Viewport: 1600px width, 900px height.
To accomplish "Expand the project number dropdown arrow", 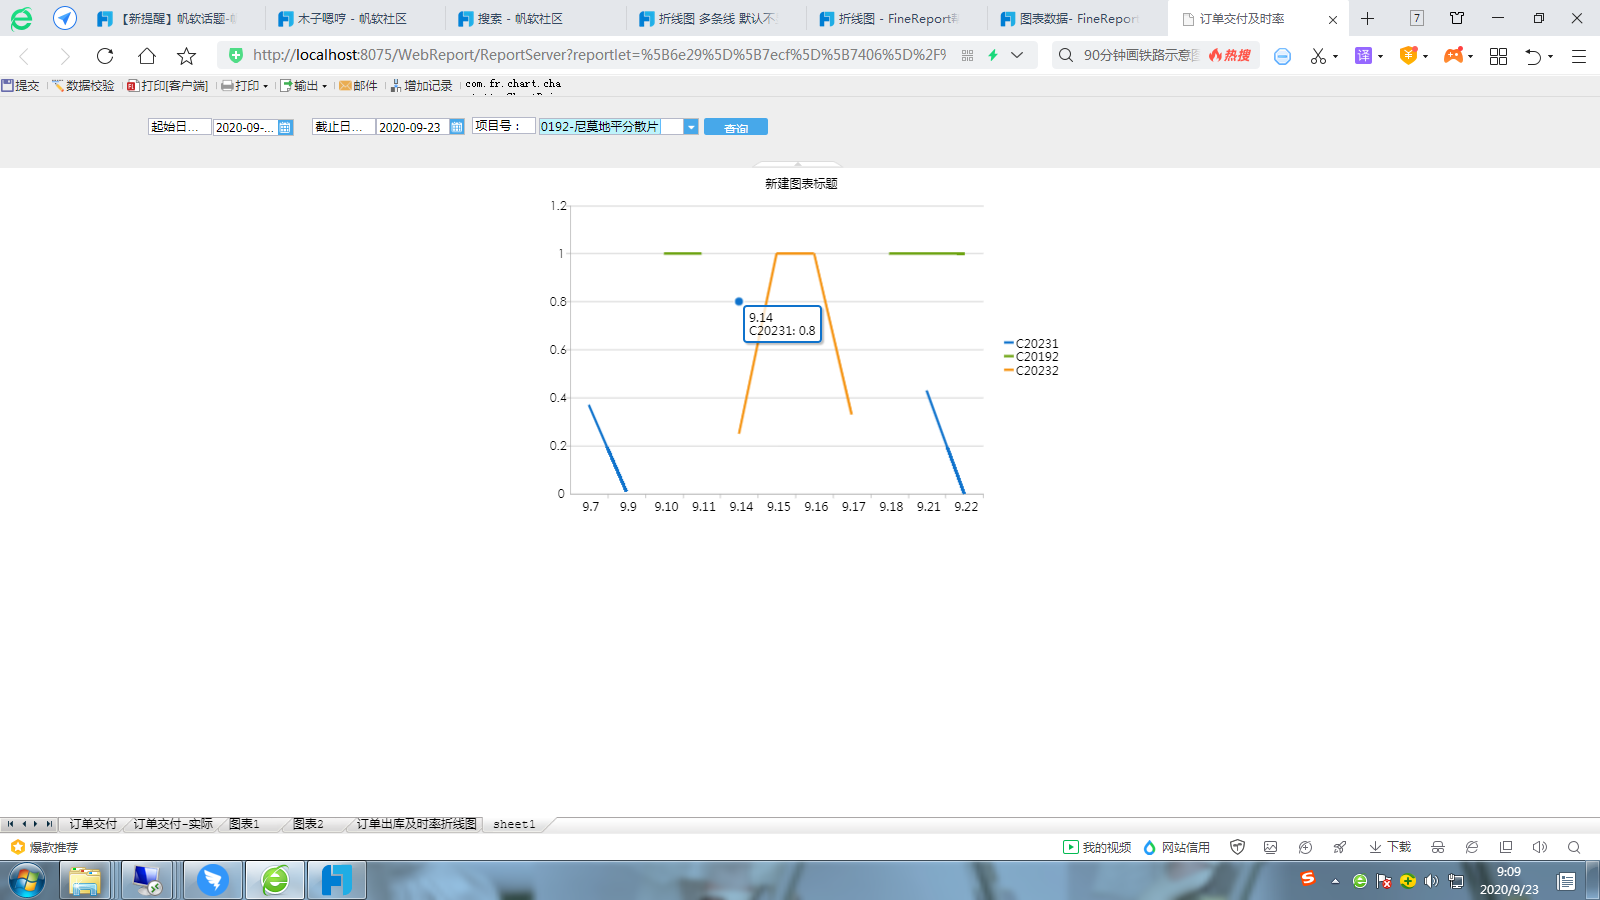I will click(691, 127).
